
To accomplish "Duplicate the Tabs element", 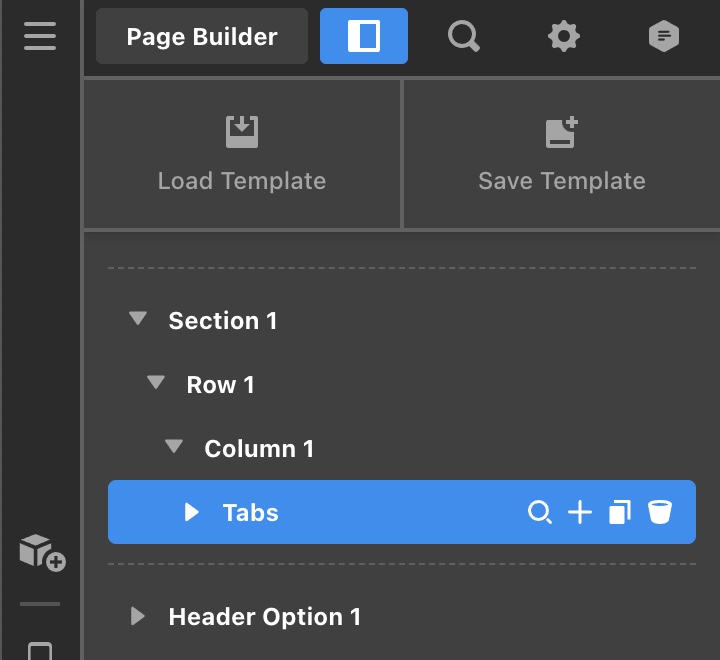I will pyautogui.click(x=620, y=512).
